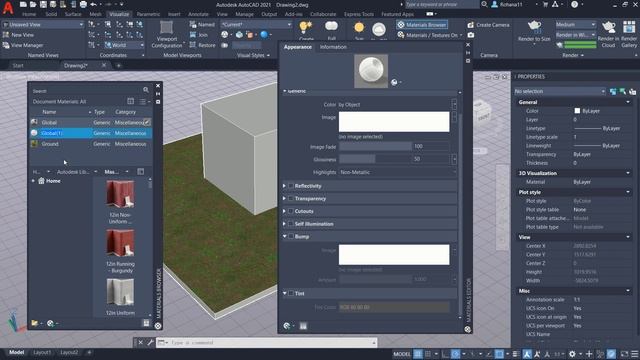Adjust the Glossiness slider

(375, 159)
